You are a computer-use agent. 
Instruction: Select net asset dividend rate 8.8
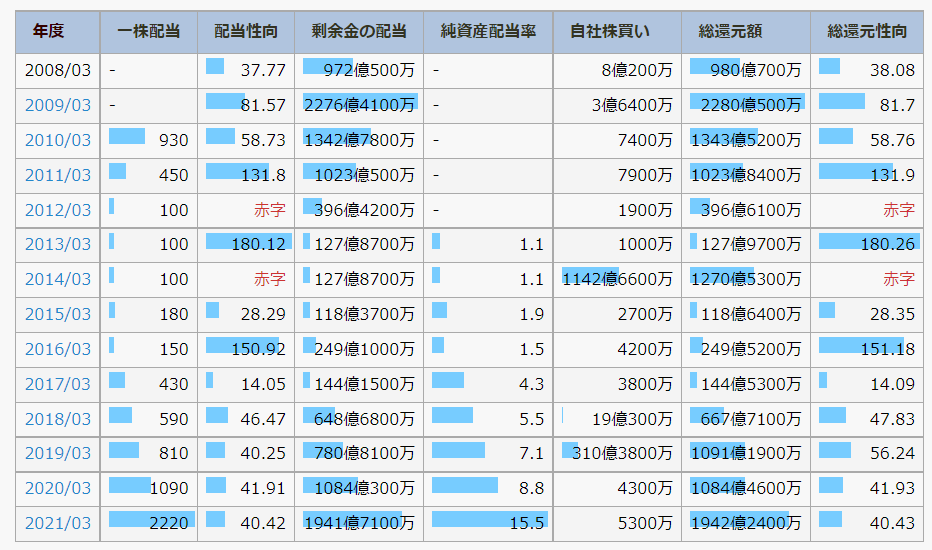[x=488, y=489]
